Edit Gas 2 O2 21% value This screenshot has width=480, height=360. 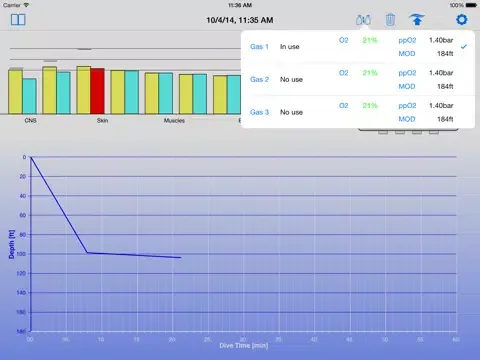370,73
